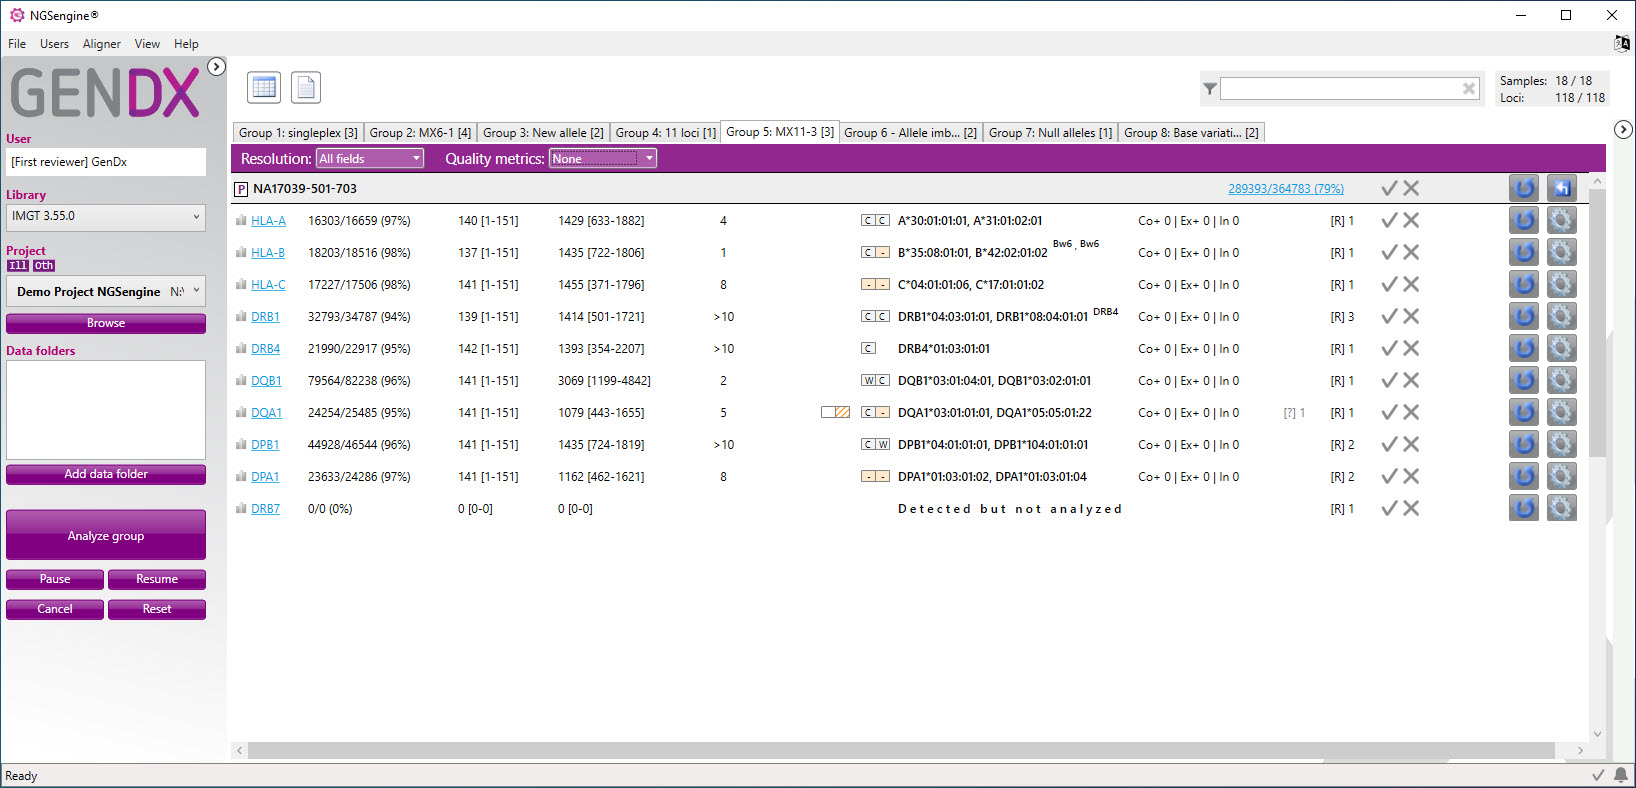Click the Analyze group button

click(x=106, y=535)
